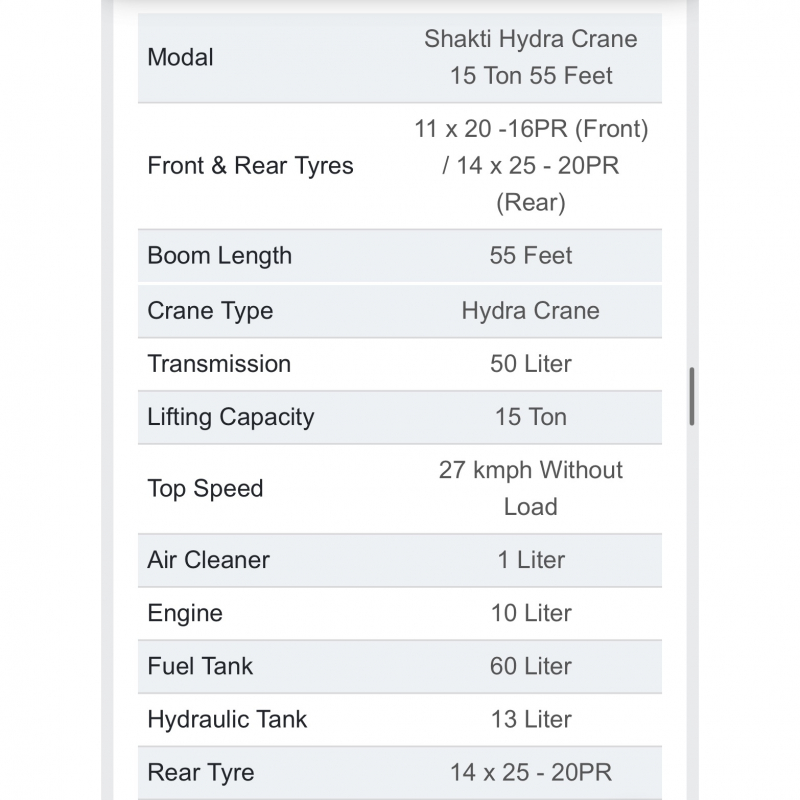The image size is (800, 800).
Task: Select the Hydra Crane value beside Crane Type
Action: 531,310
